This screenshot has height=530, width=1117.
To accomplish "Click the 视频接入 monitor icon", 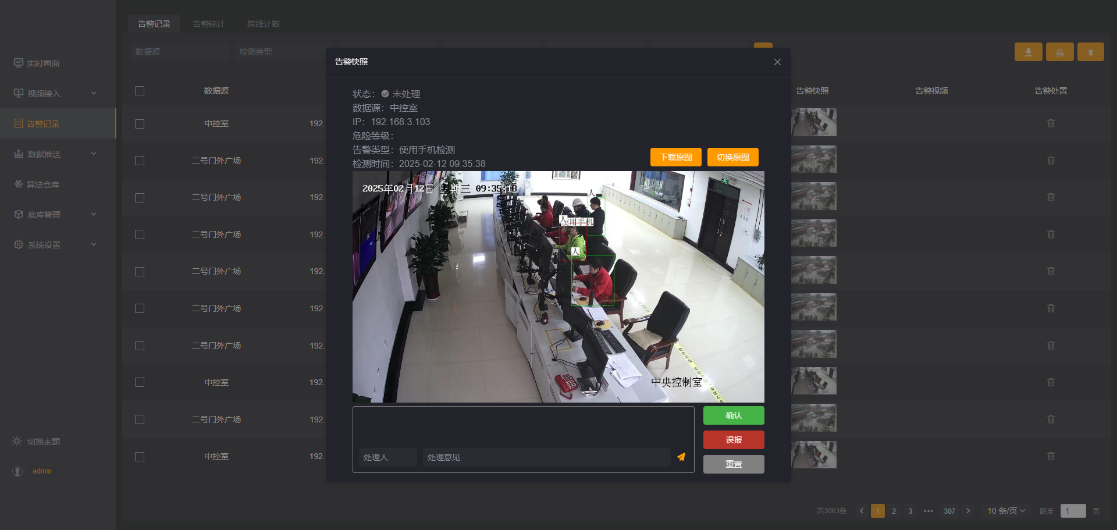I will [19, 93].
